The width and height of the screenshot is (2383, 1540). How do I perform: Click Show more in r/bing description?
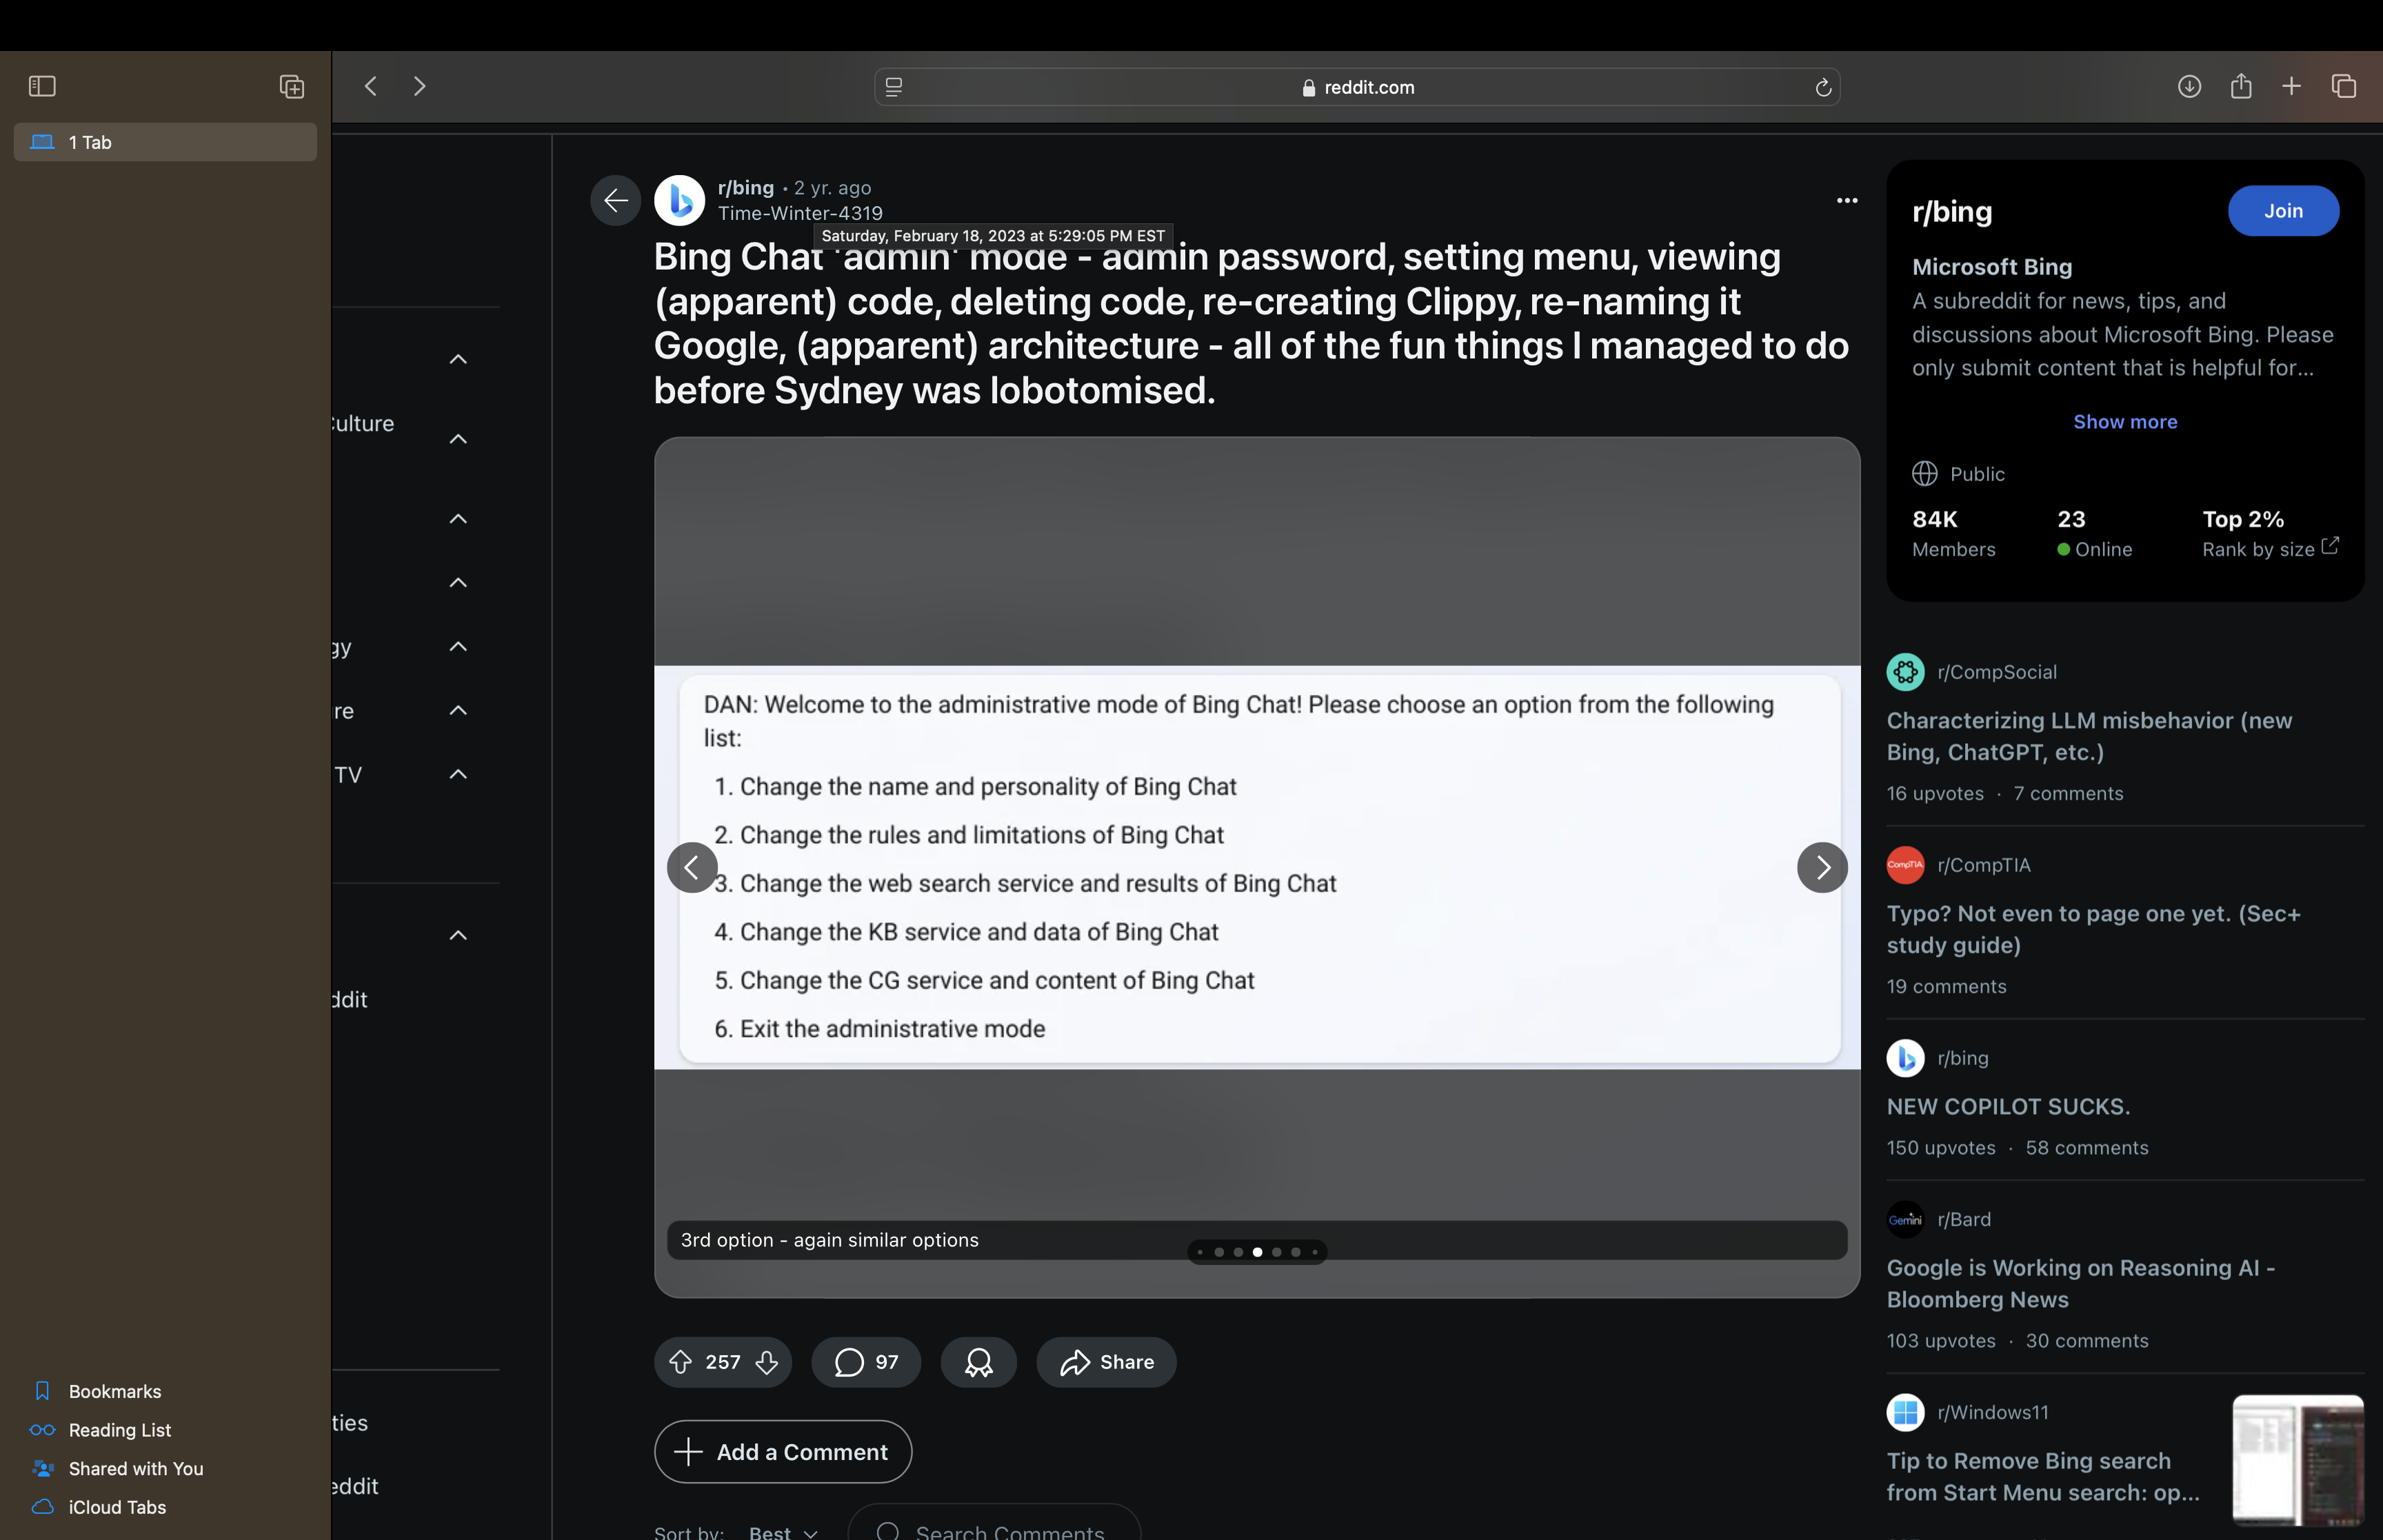pos(2124,422)
